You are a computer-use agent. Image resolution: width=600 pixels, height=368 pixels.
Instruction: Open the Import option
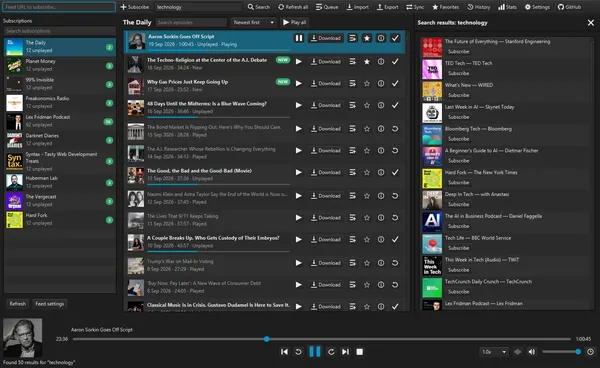tap(358, 7)
